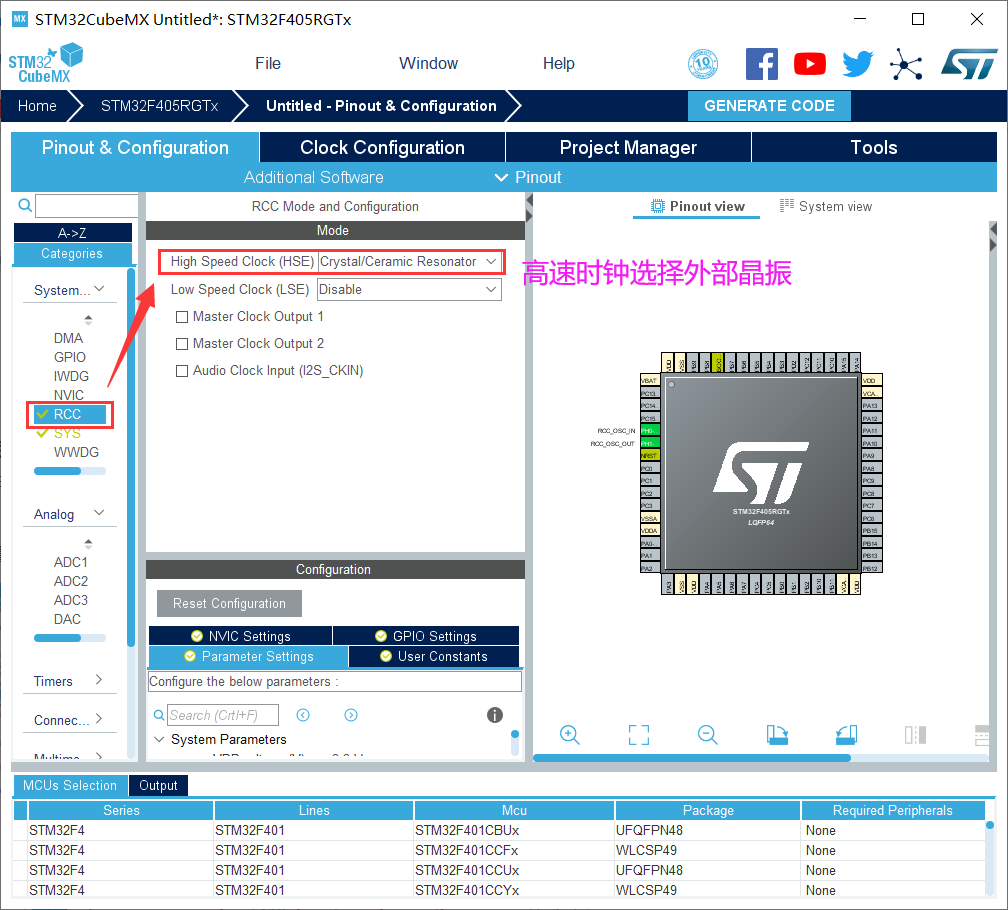Open the Output tab

pos(158,785)
